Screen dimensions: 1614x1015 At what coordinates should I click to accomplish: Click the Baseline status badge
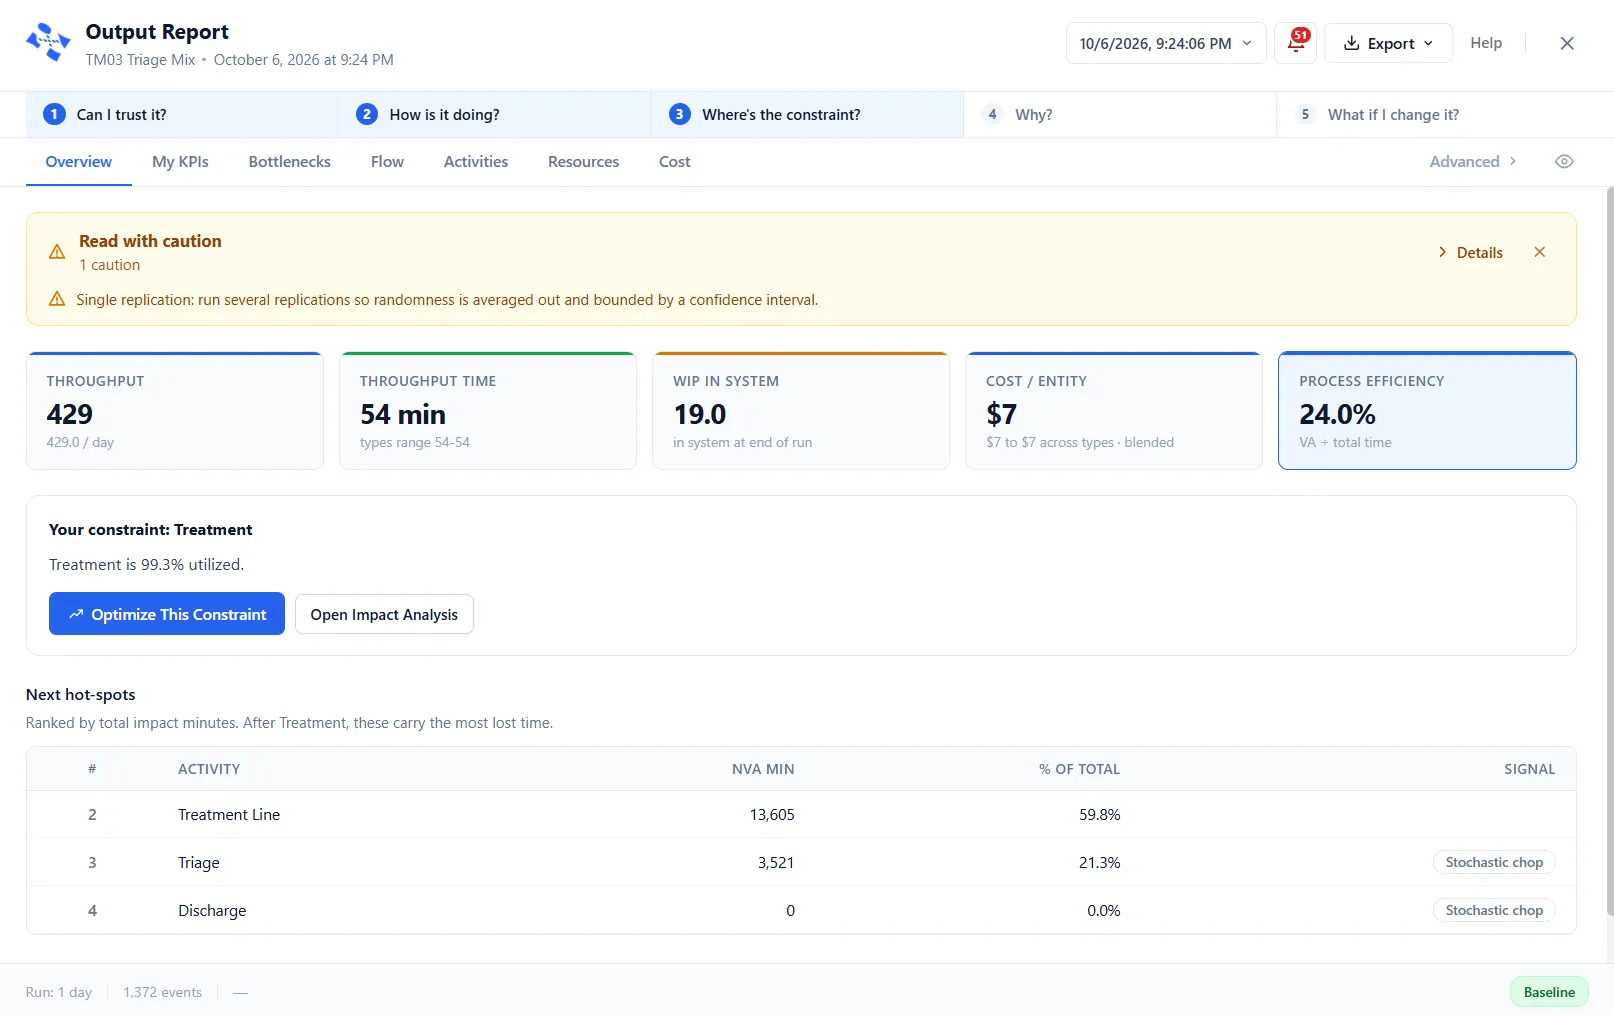pyautogui.click(x=1549, y=992)
